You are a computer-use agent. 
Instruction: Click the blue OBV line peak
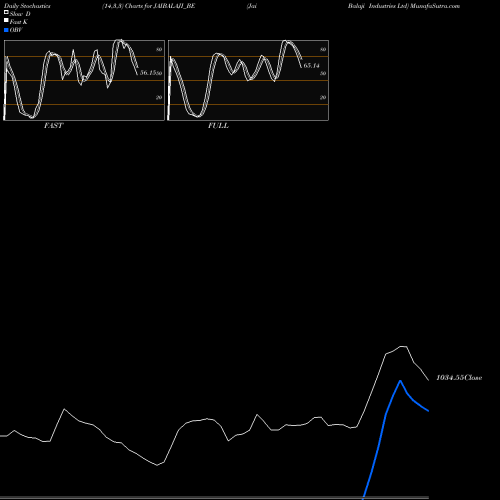click(400, 381)
